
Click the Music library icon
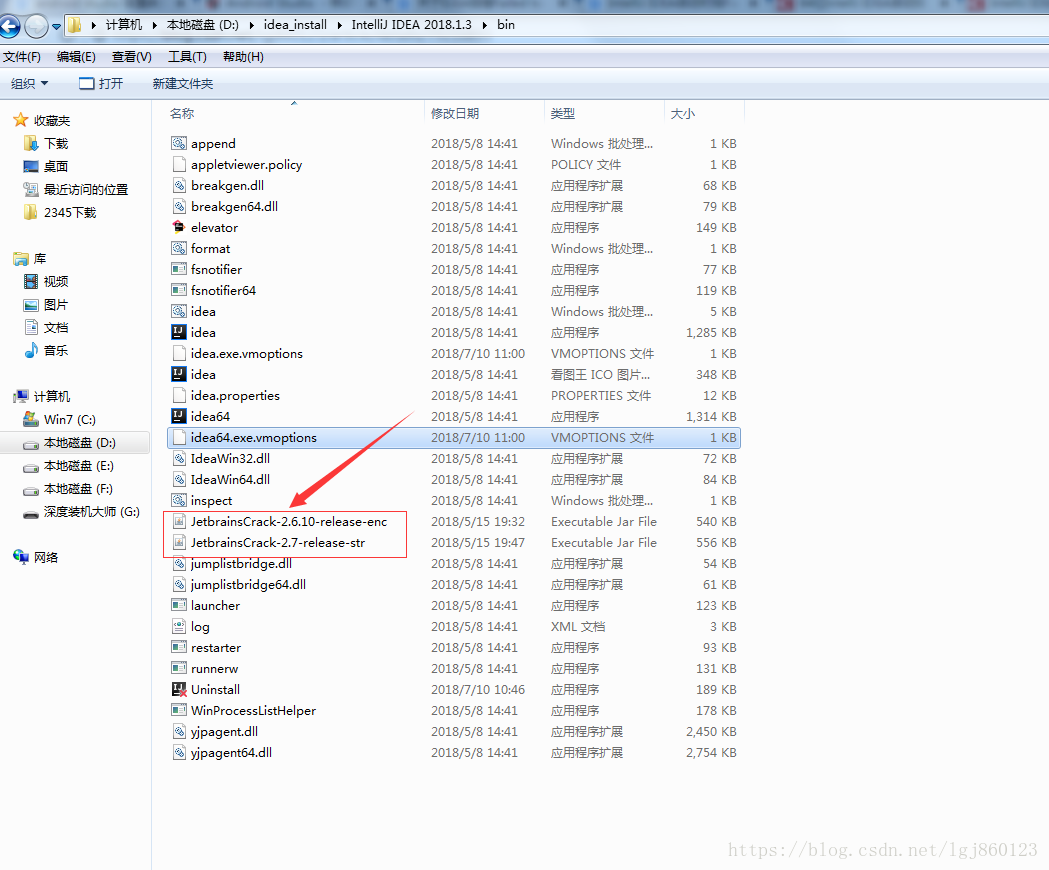tap(31, 350)
